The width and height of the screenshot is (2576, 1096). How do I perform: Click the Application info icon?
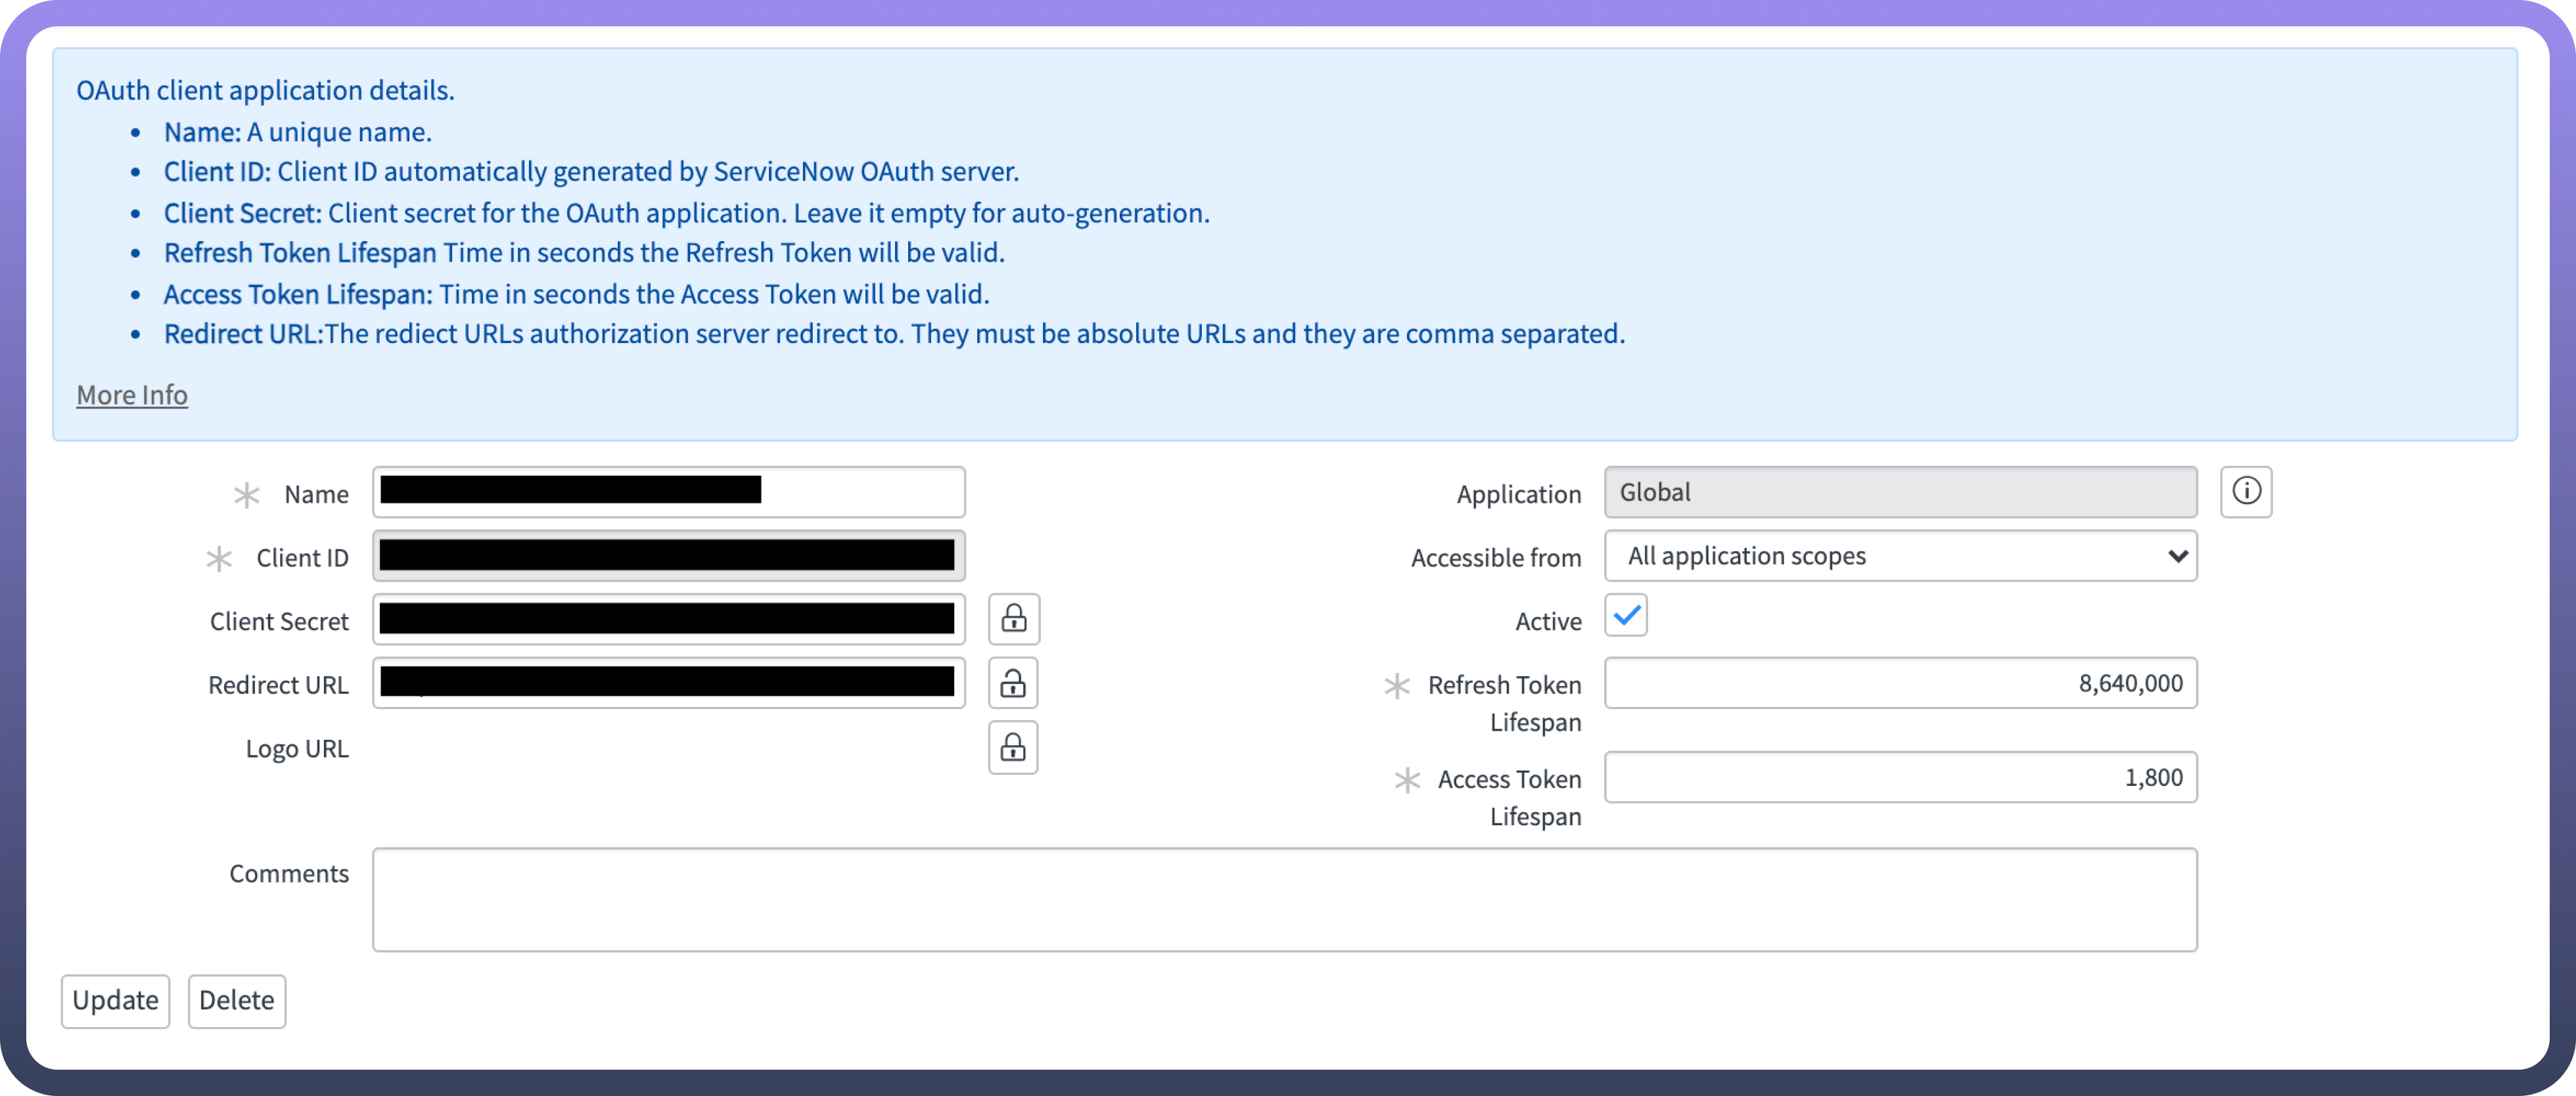pos(2245,492)
